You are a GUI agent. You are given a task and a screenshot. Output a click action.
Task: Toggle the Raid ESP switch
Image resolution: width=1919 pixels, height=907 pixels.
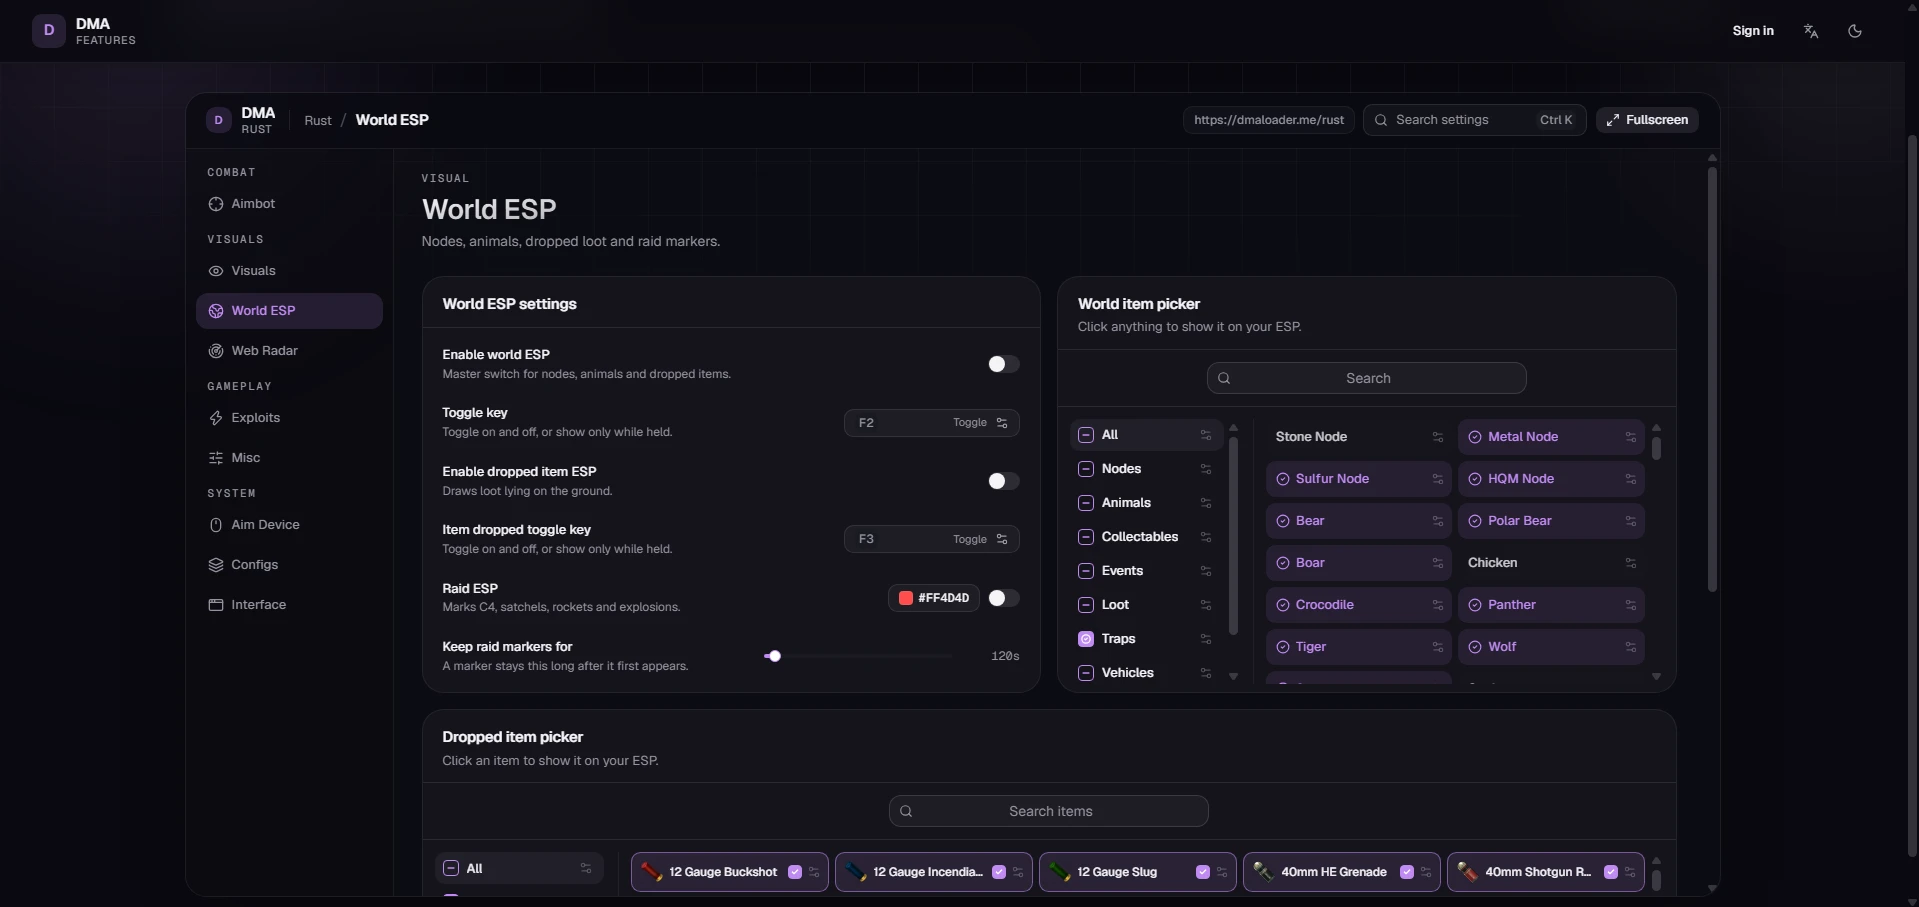[x=1003, y=598]
